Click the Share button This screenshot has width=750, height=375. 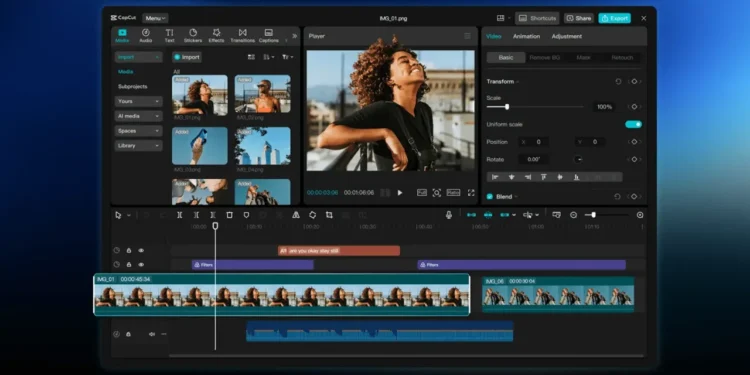pos(579,18)
